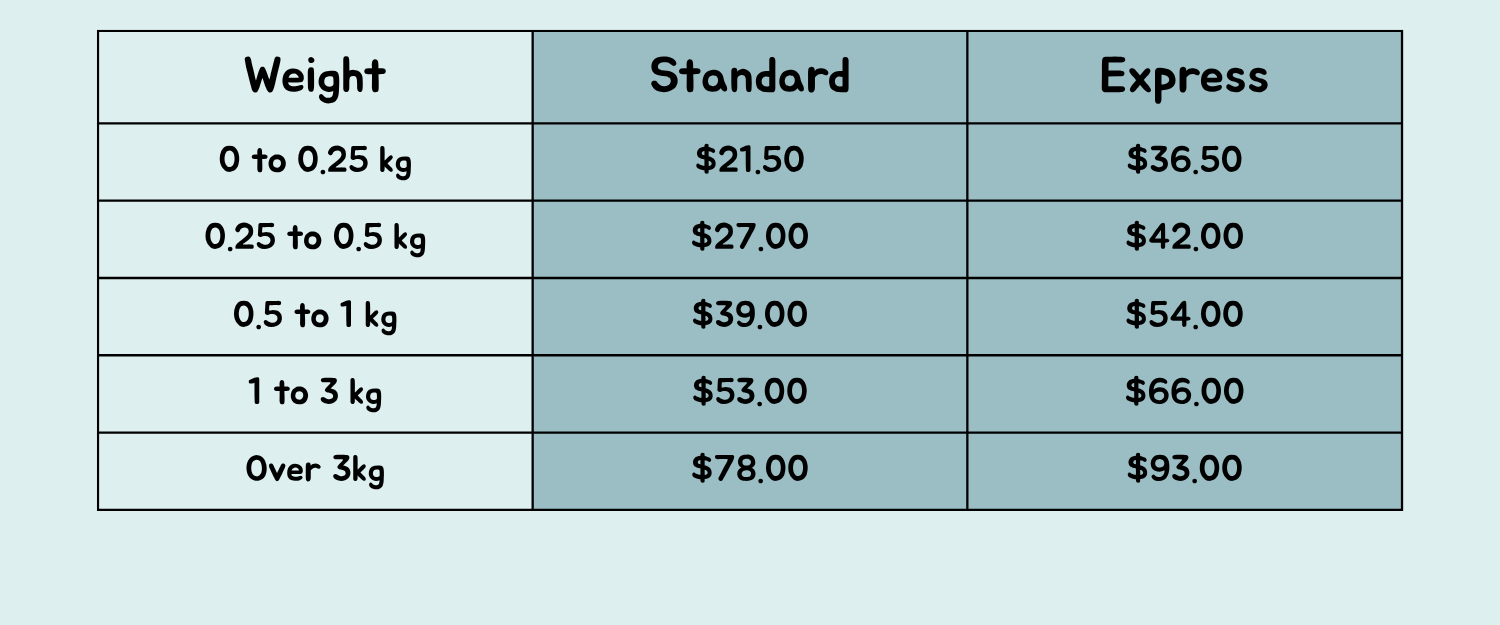
Task: Select the 1 to 3 kg row label
Action: [315, 394]
